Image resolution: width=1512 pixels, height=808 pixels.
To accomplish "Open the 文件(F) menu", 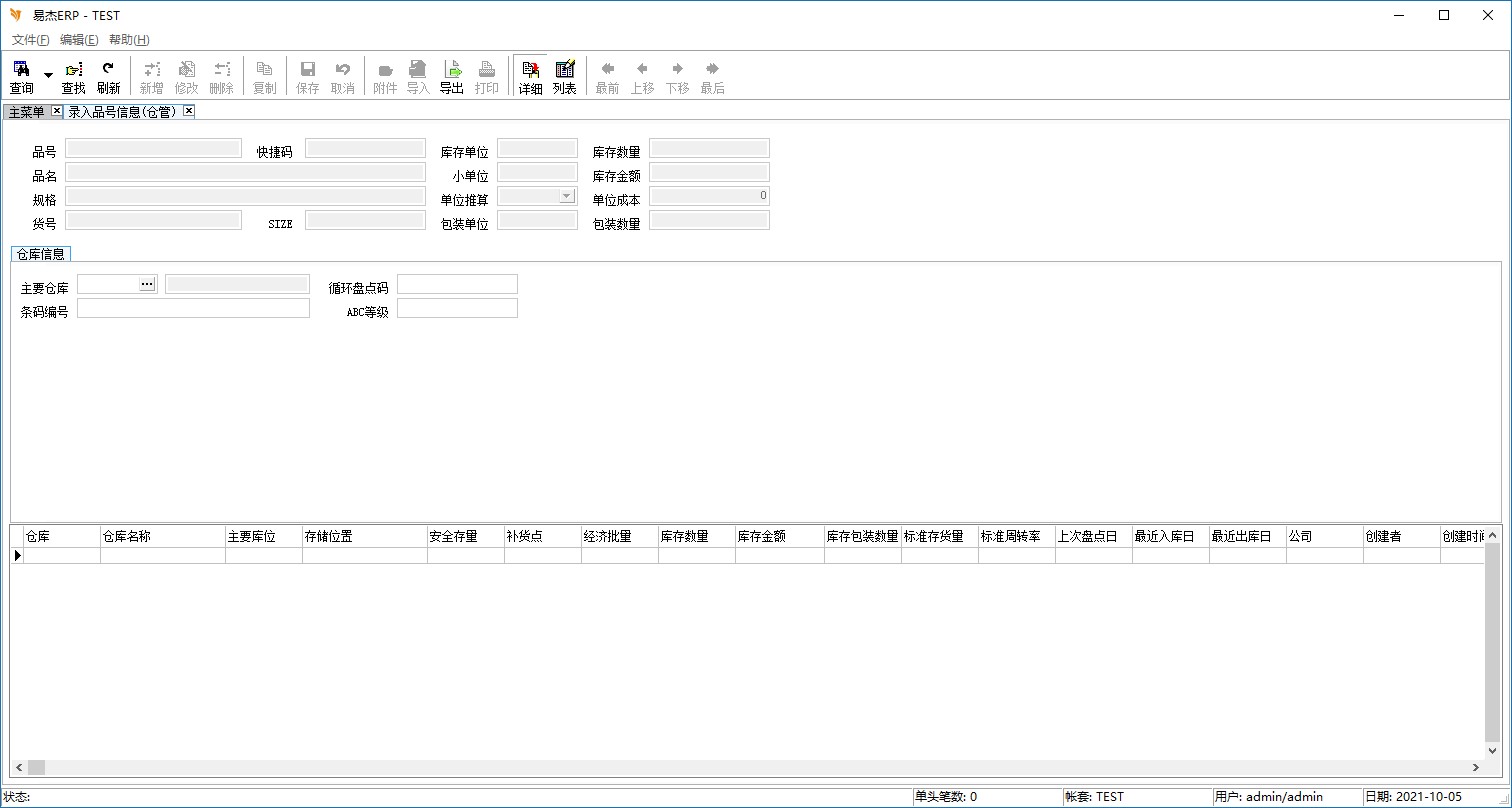I will tap(30, 40).
